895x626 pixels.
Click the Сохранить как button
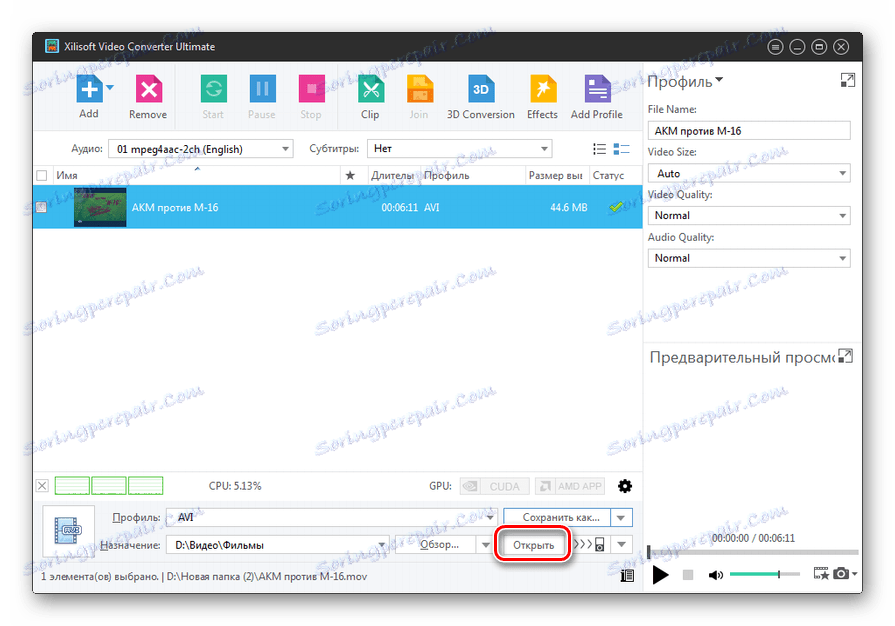tap(557, 518)
